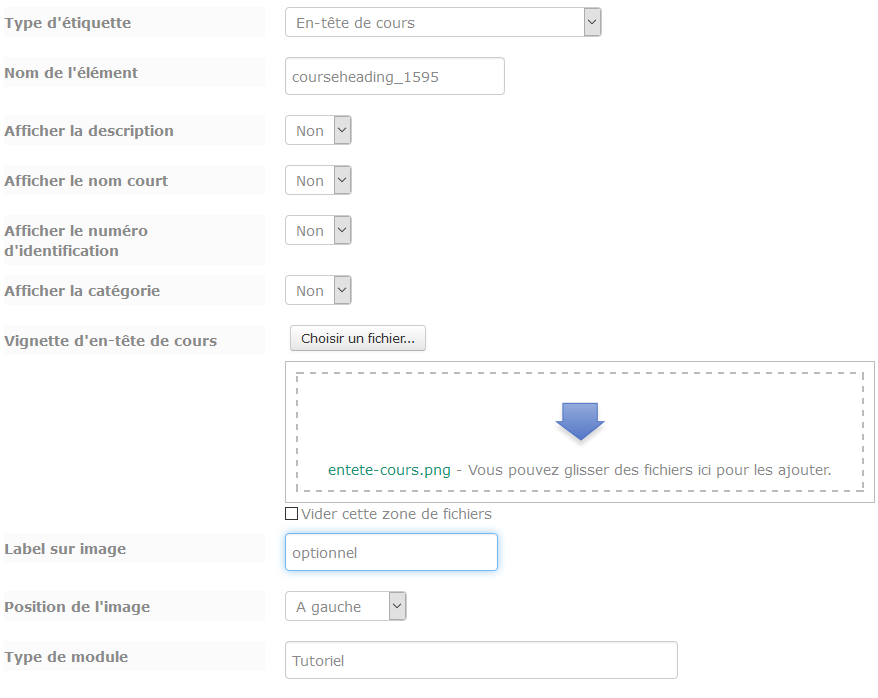Click the Afficher la catégorie label text
The width and height of the screenshot is (878, 698).
pos(82,291)
